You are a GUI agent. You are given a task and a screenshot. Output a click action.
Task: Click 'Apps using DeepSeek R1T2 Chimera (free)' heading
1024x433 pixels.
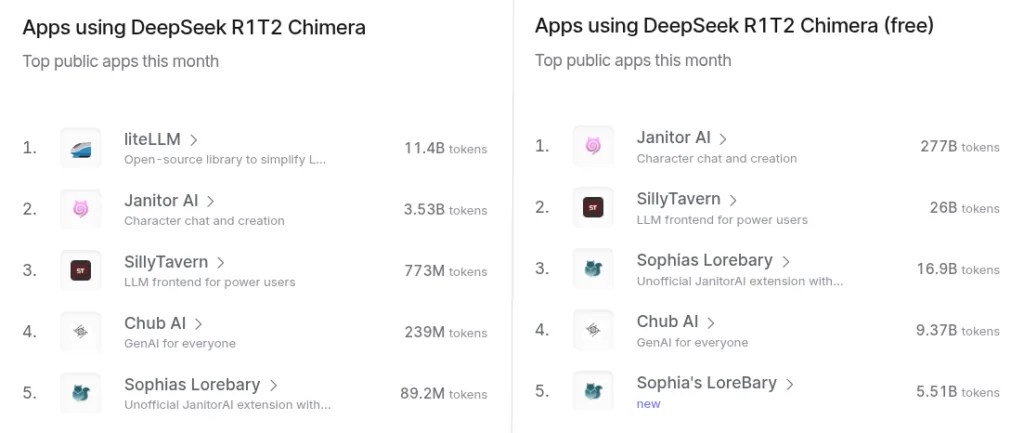[x=735, y=26]
